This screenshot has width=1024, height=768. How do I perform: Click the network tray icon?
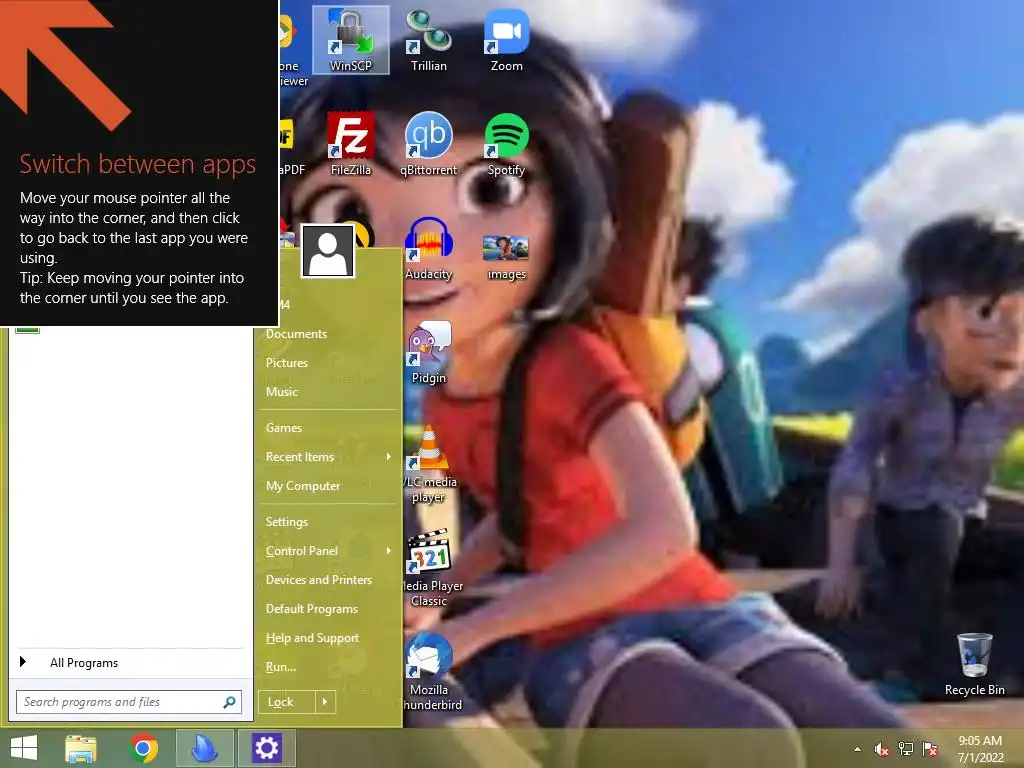[x=906, y=749]
